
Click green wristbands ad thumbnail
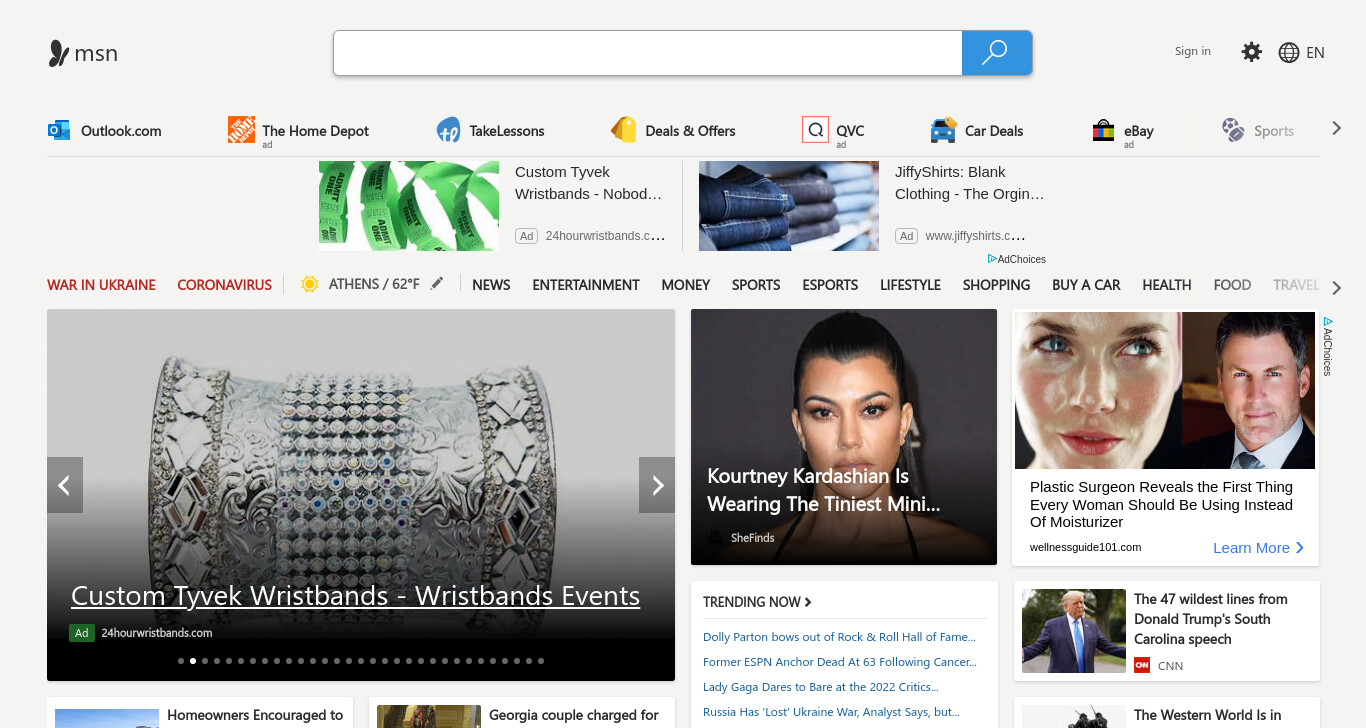(409, 206)
